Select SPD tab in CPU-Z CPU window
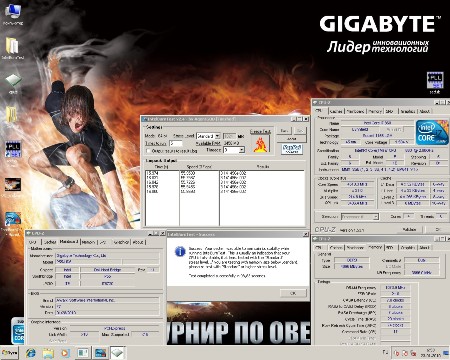450x360 pixels. (x=389, y=111)
